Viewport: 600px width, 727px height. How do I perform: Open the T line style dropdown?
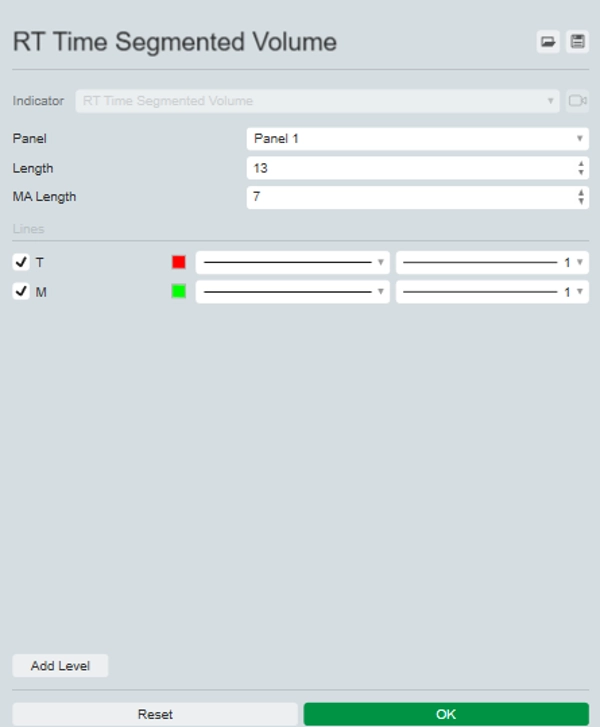[293, 262]
